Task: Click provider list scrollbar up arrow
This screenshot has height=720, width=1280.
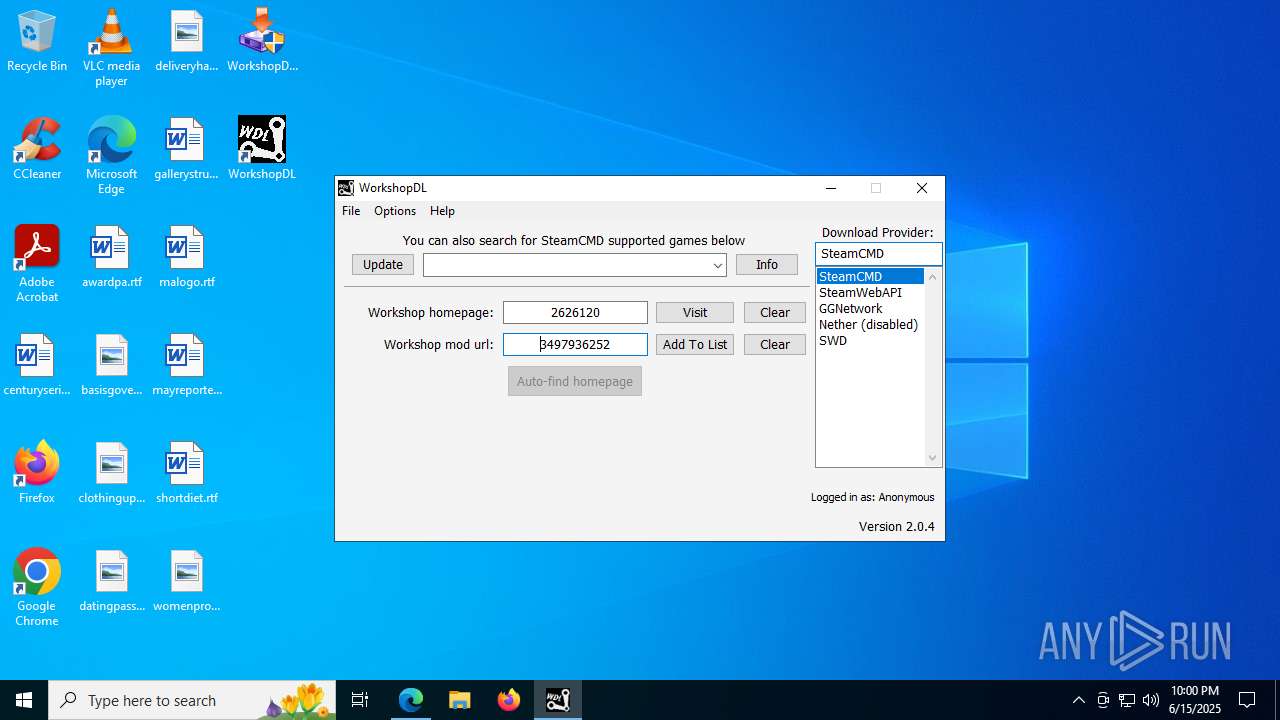Action: click(x=933, y=277)
